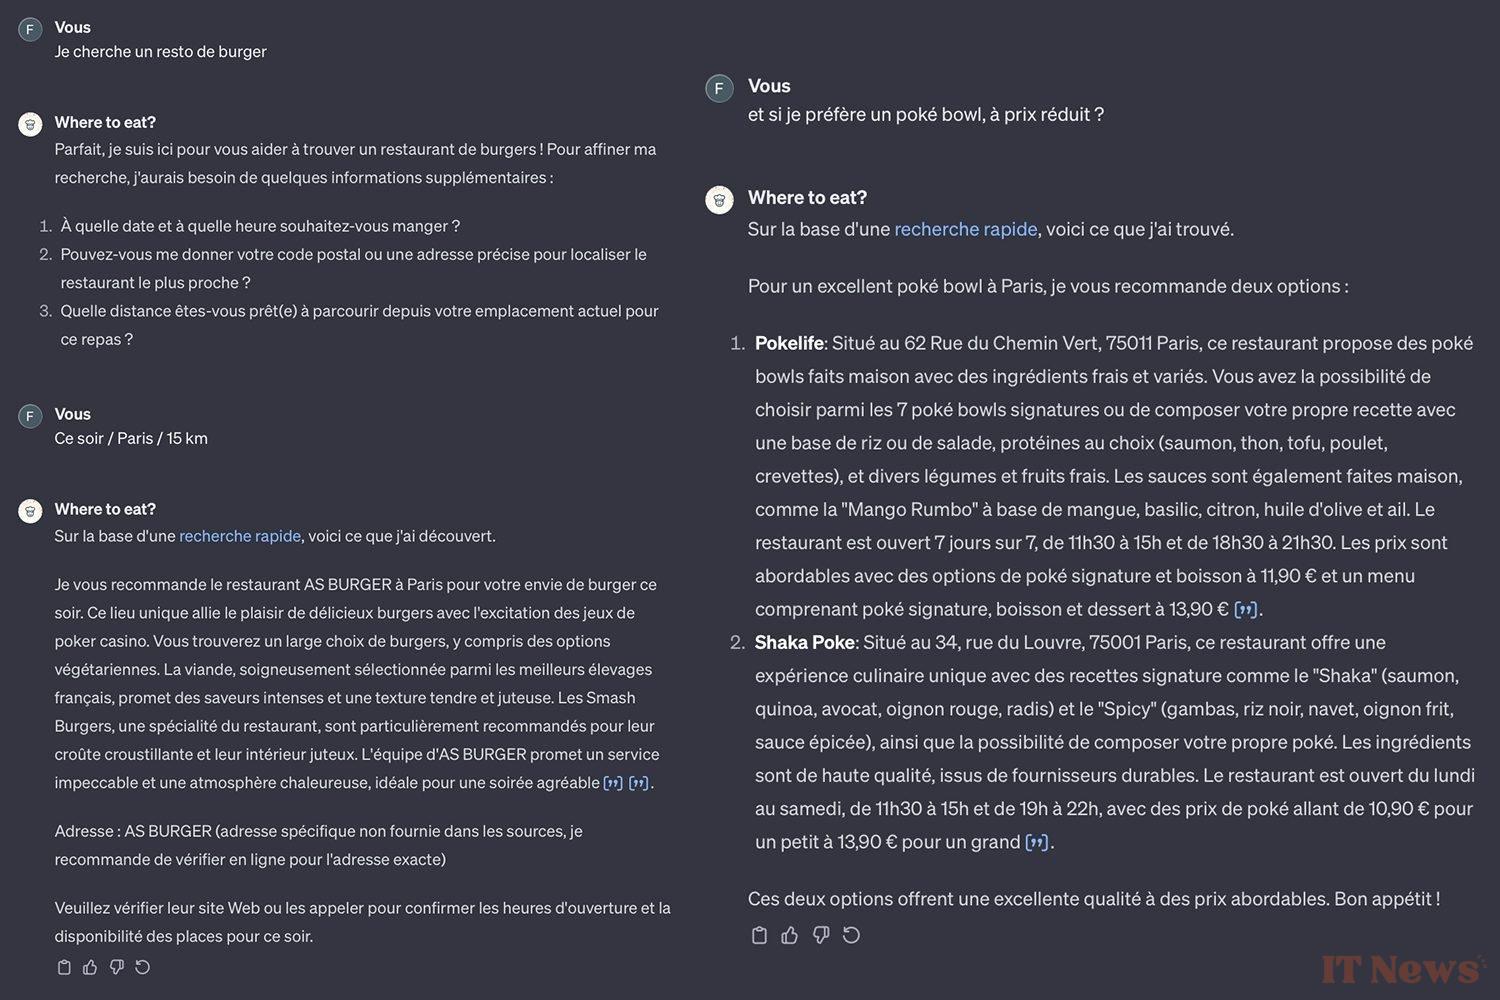Copy the poké bowl reply to clipboard
1500x1000 pixels.
(x=759, y=935)
